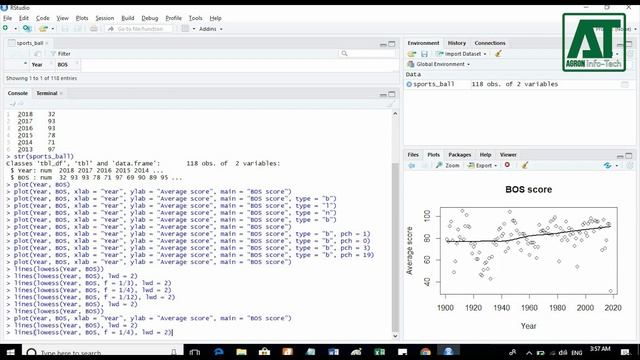
Task: Switch to the Files tab
Action: click(413, 155)
